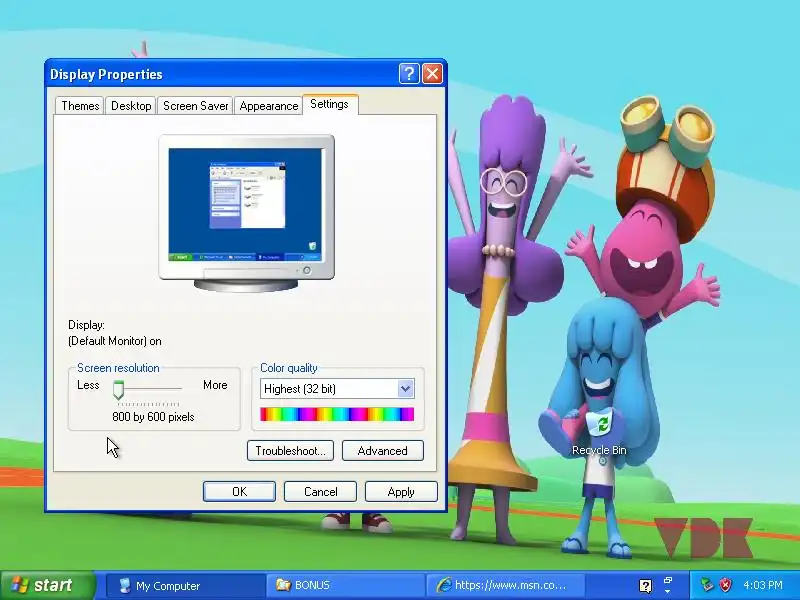Open the Screen Saver tab
The width and height of the screenshot is (800, 600).
tap(195, 106)
